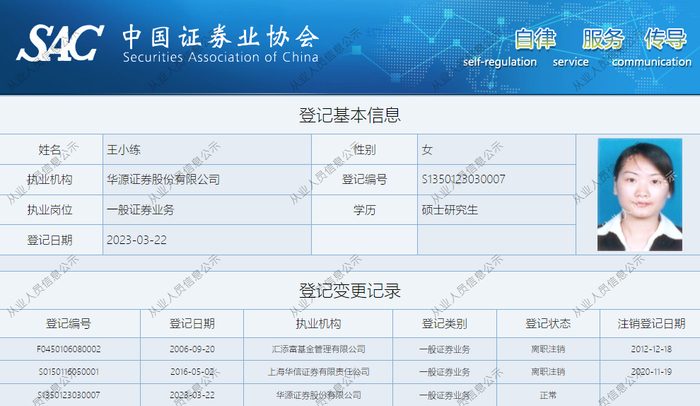
Task: Click the SAC logo in the header
Action: pyautogui.click(x=60, y=43)
